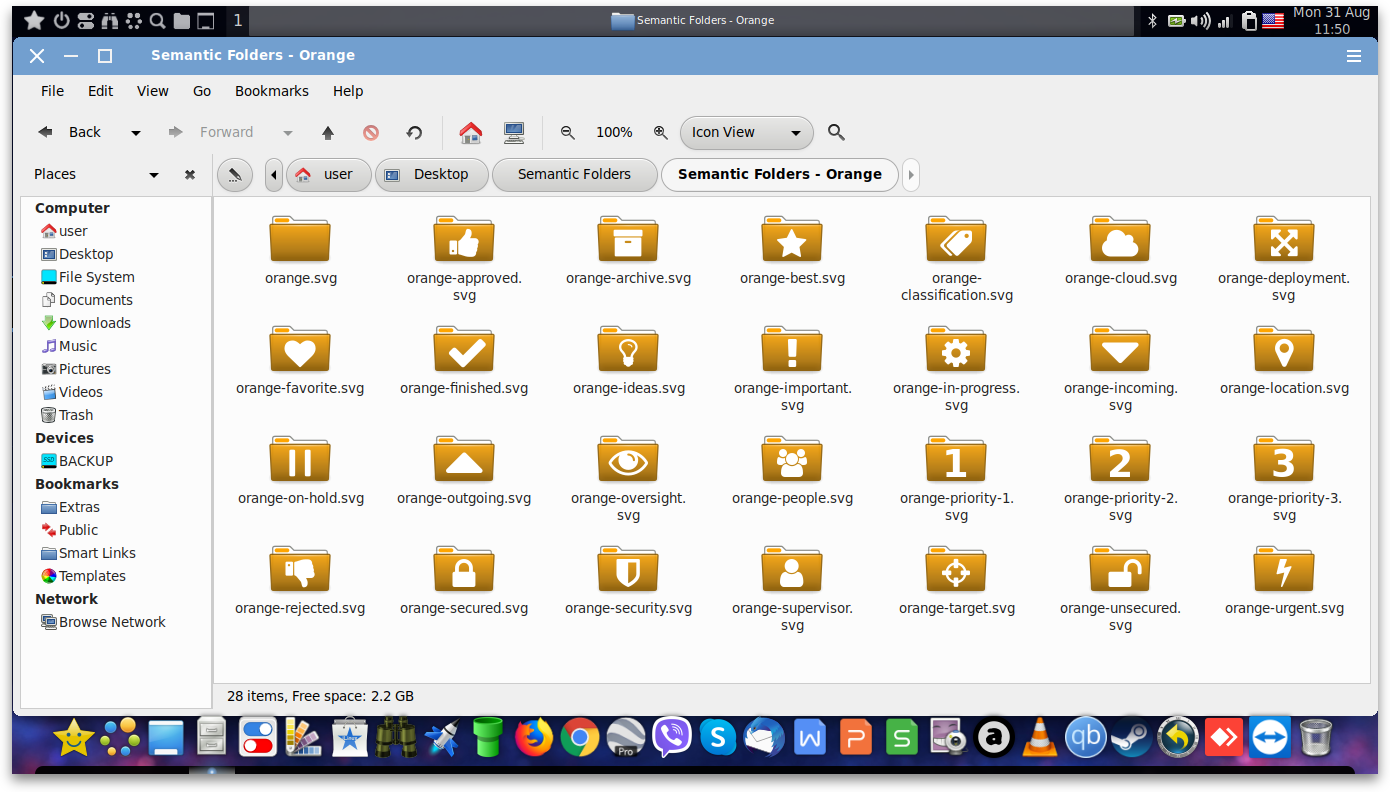
Task: Open File System in the sidebar
Action: click(96, 277)
